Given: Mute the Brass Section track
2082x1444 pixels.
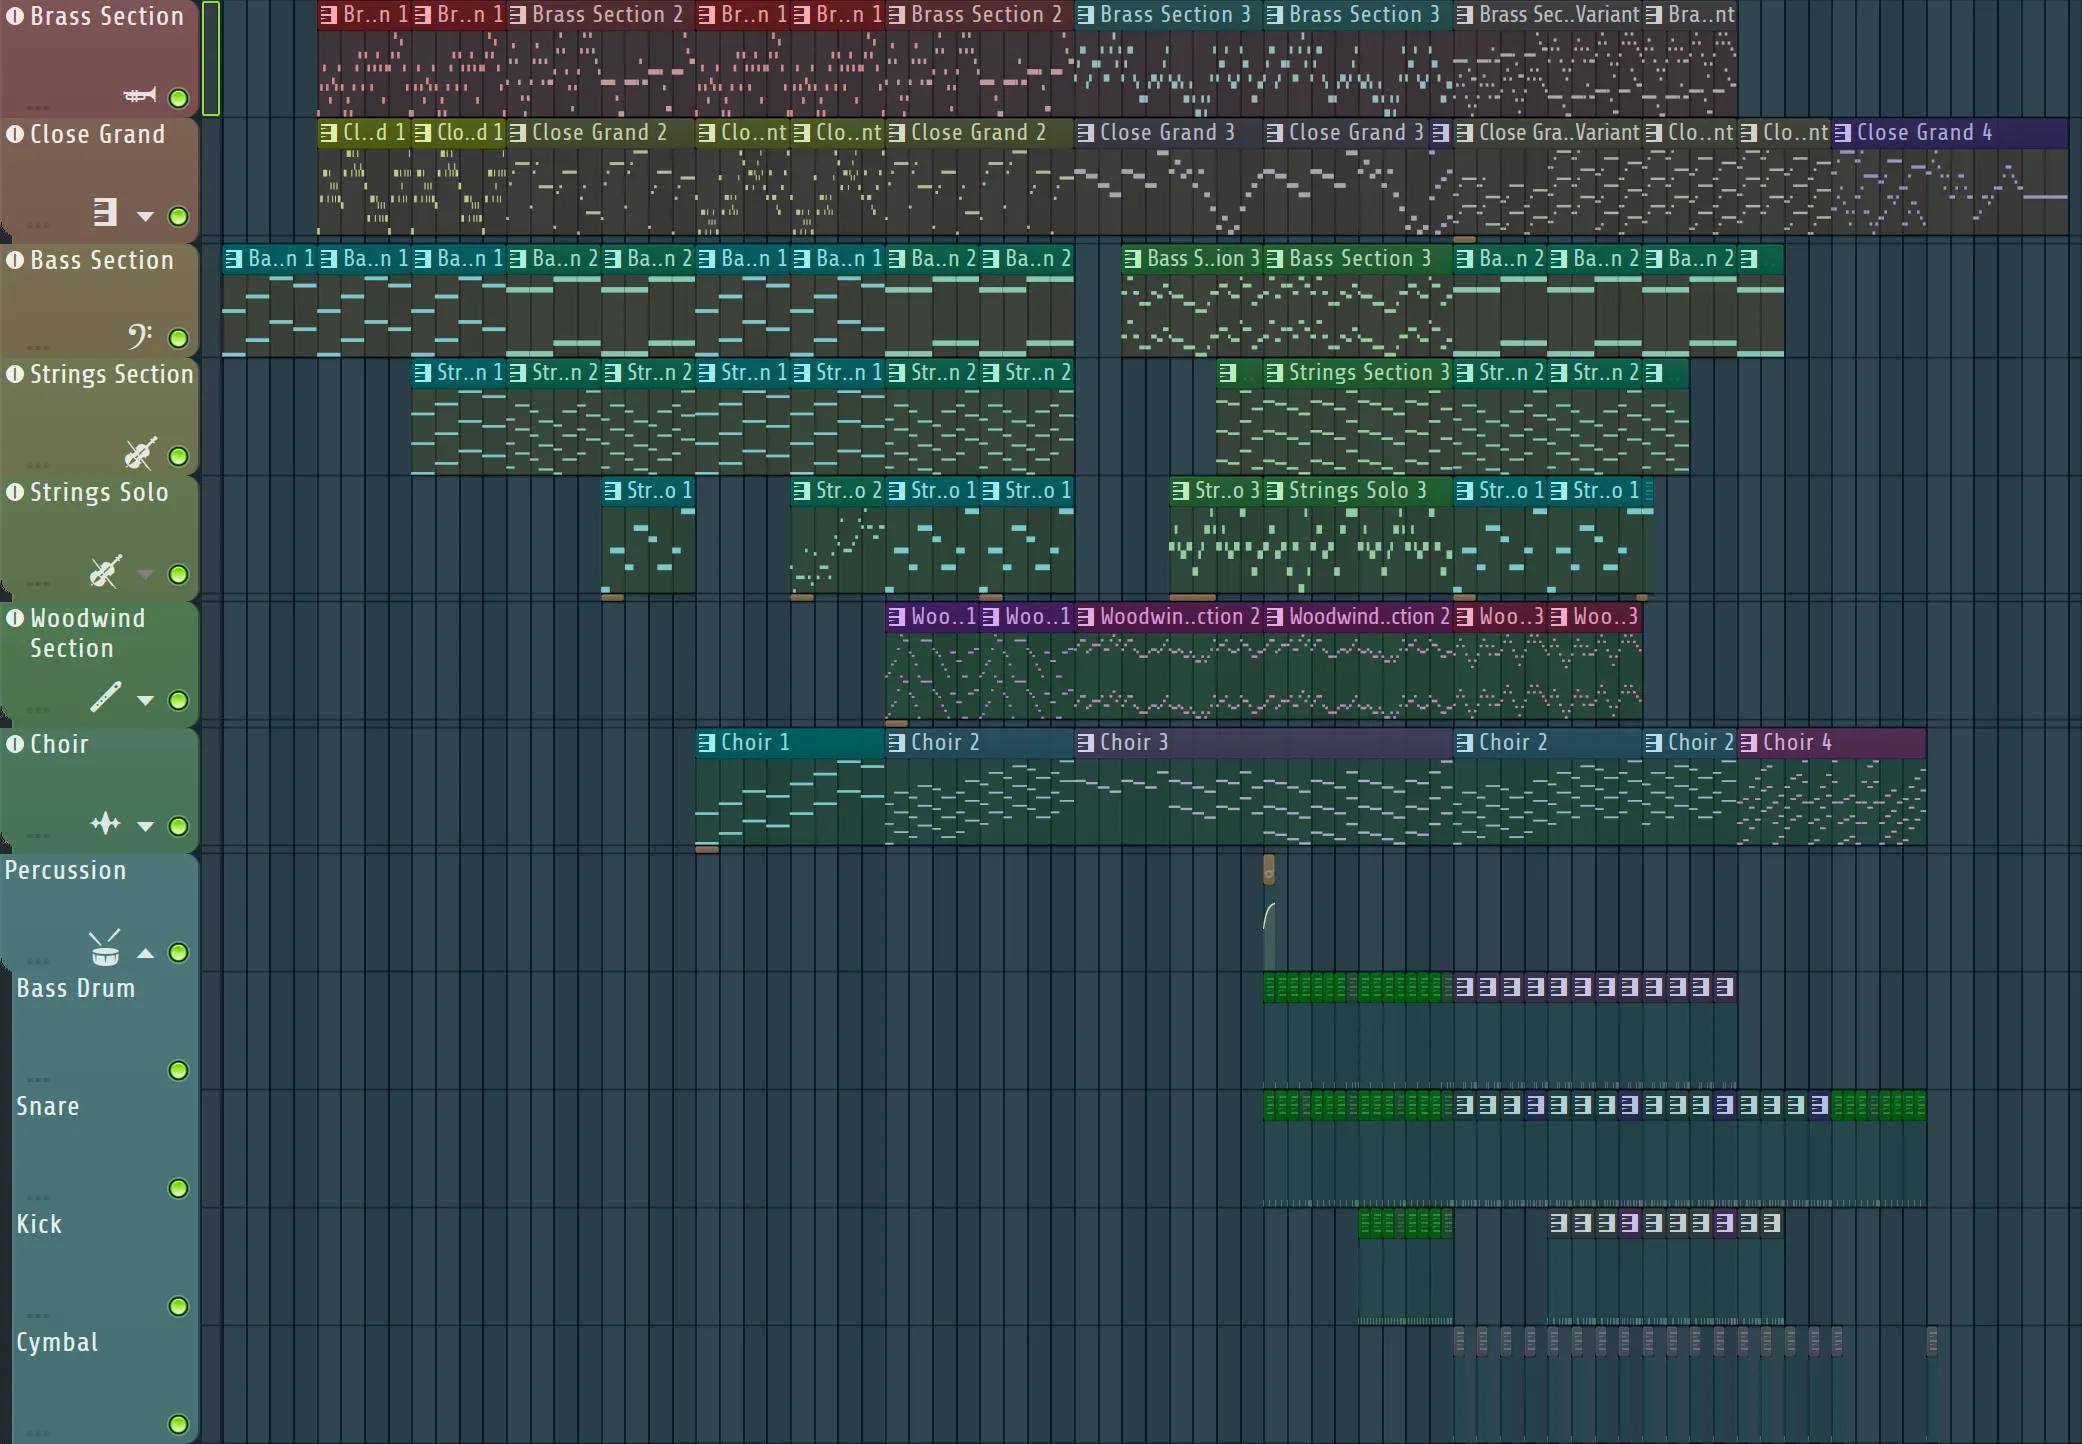Looking at the screenshot, I should 178,98.
